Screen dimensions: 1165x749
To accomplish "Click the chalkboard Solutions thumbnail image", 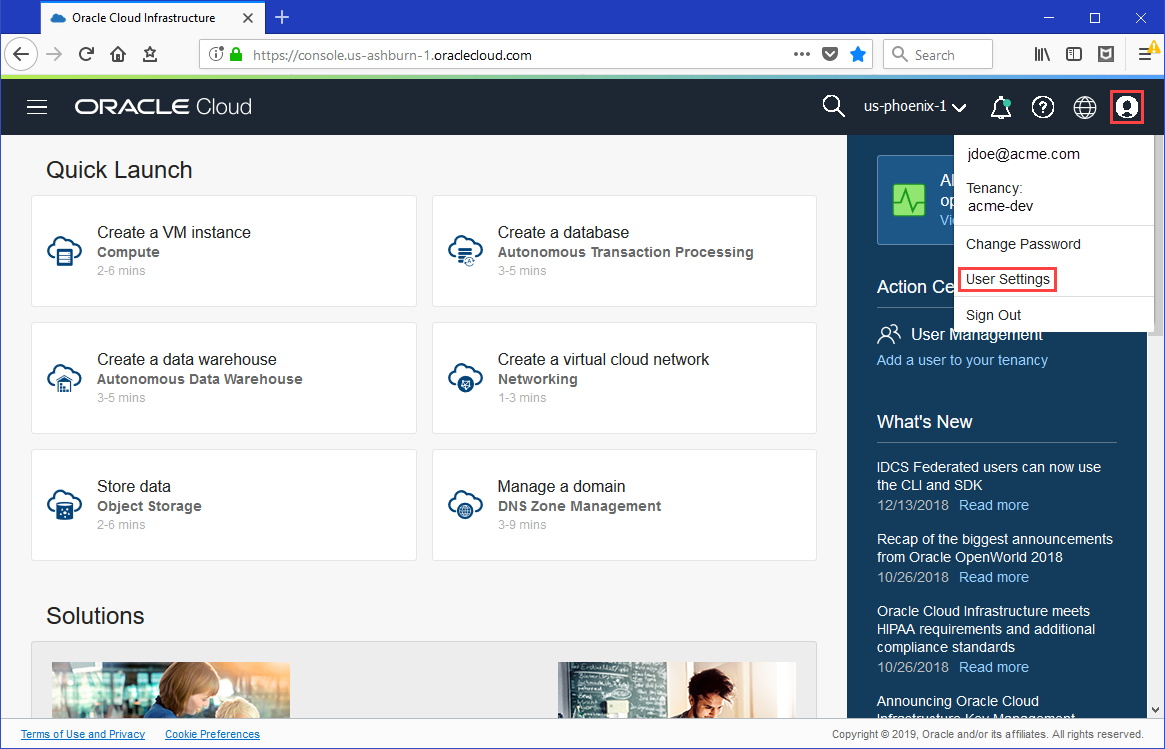I will [677, 690].
